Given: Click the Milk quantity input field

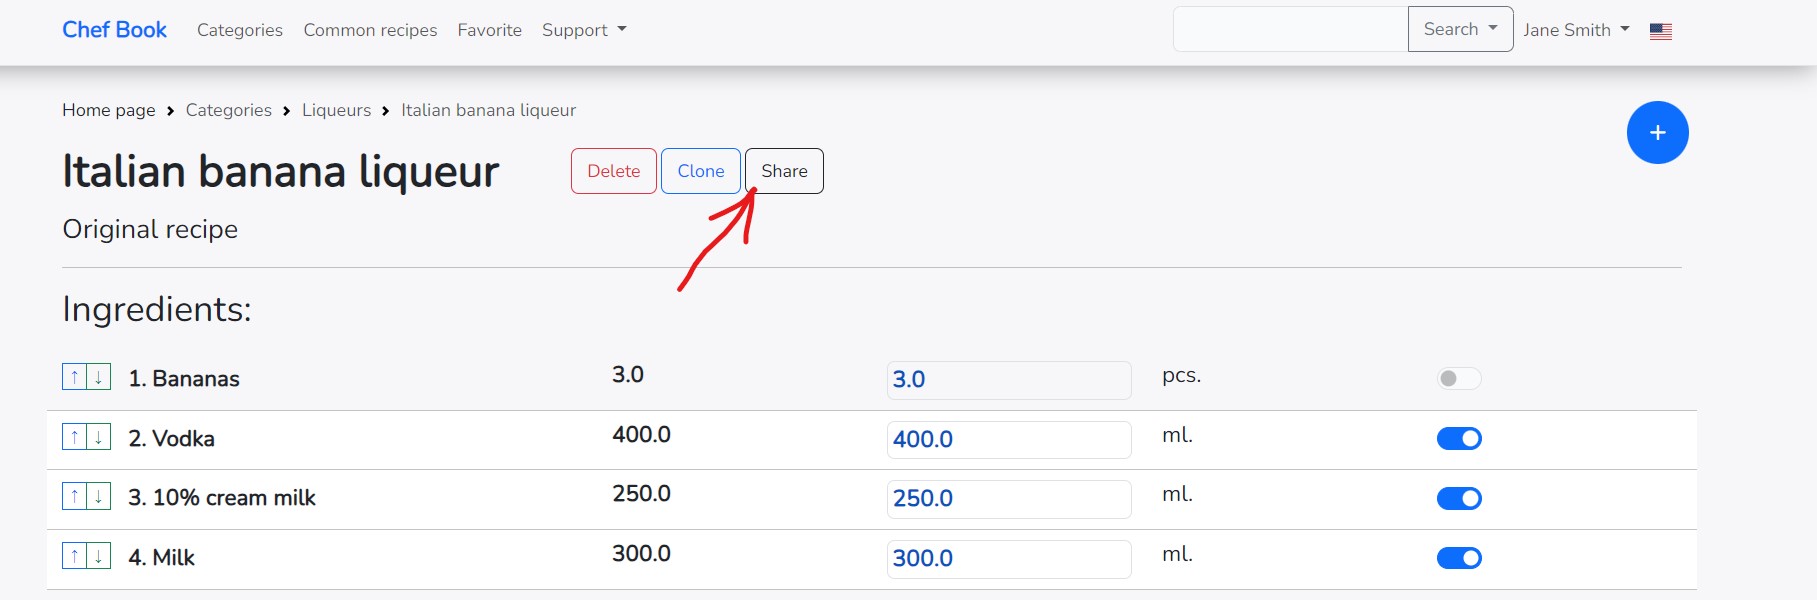Looking at the screenshot, I should (x=1008, y=558).
